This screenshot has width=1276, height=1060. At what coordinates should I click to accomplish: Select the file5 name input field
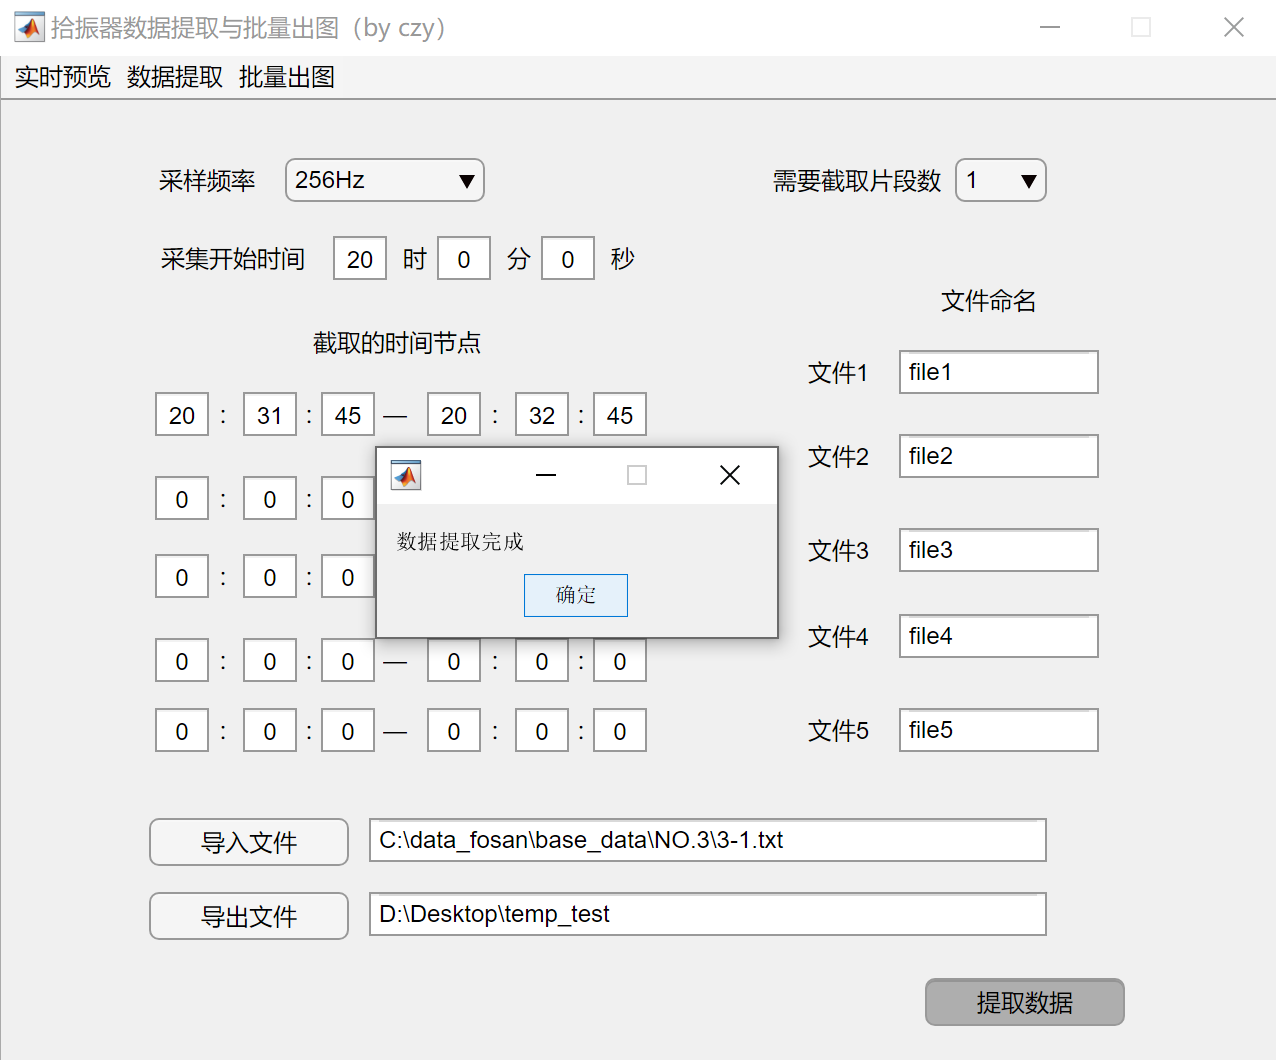point(997,730)
